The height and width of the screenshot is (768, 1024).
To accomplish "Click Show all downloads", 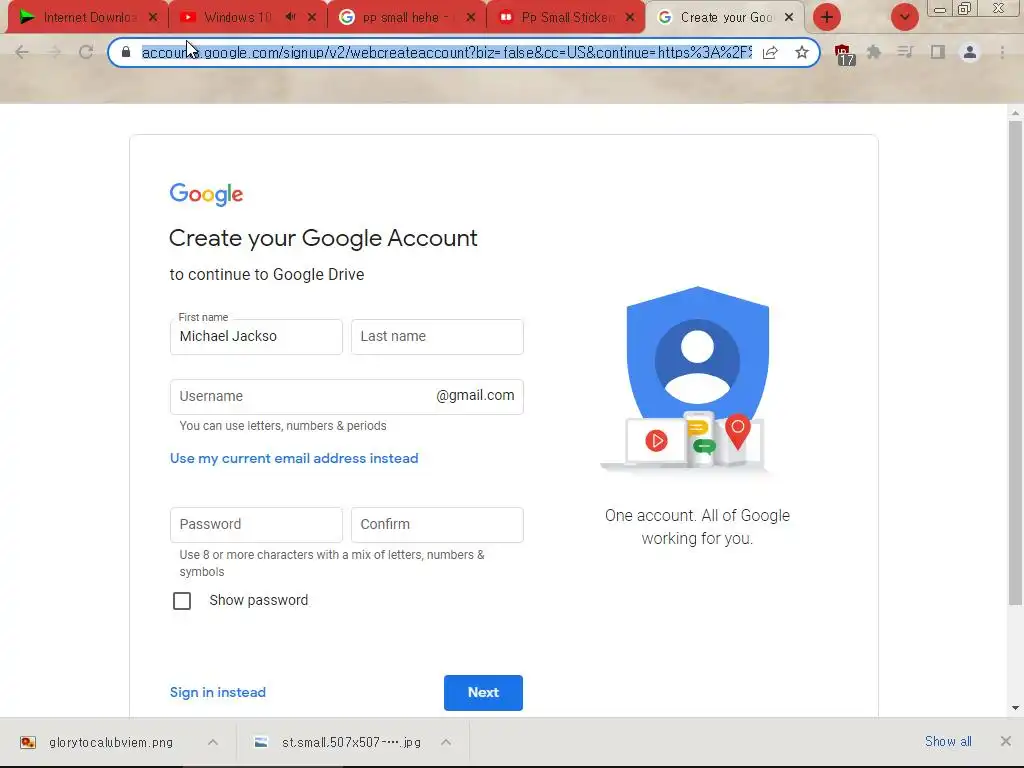I will [x=948, y=741].
